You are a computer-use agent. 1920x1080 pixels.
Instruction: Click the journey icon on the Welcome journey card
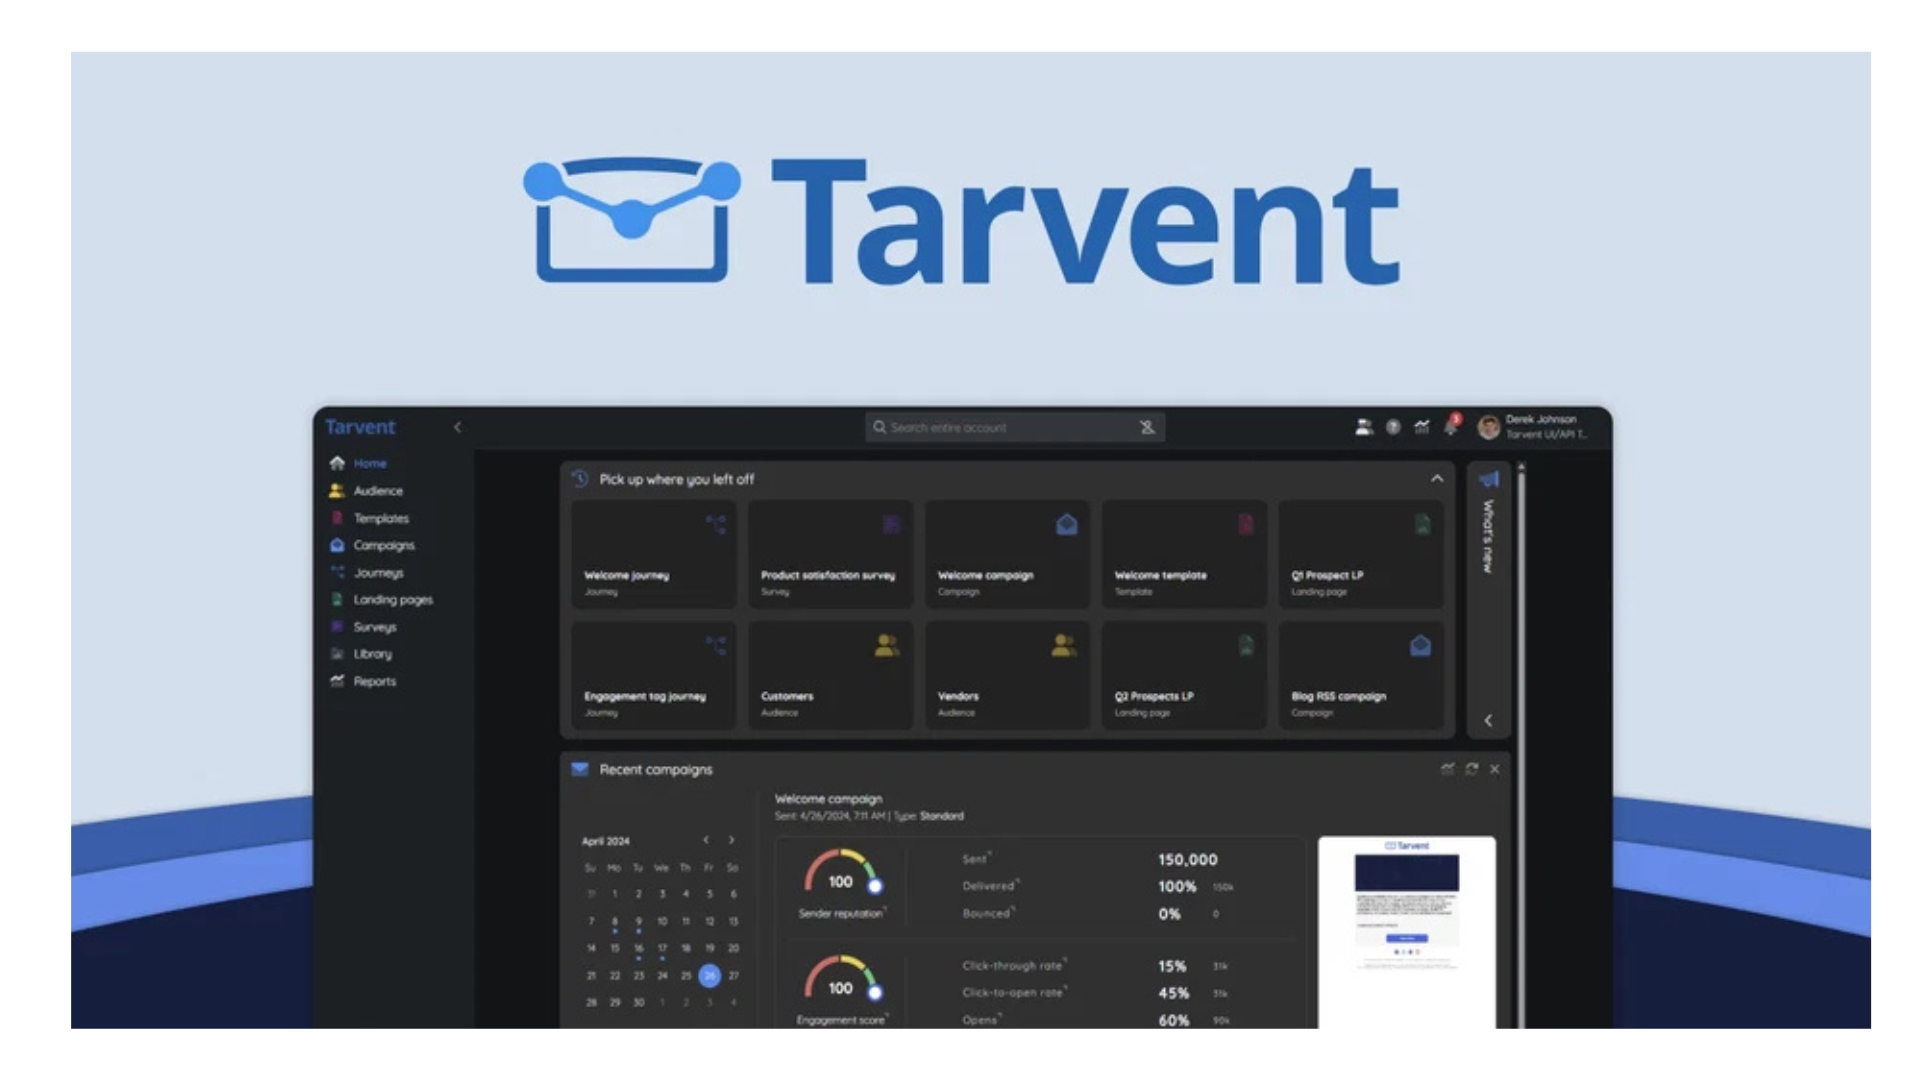(x=715, y=524)
